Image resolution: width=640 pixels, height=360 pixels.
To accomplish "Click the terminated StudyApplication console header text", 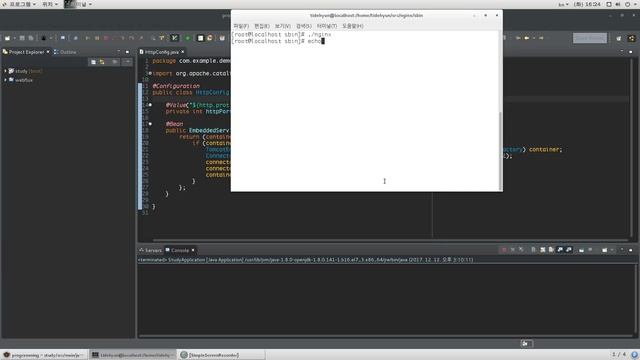I will click(x=305, y=260).
